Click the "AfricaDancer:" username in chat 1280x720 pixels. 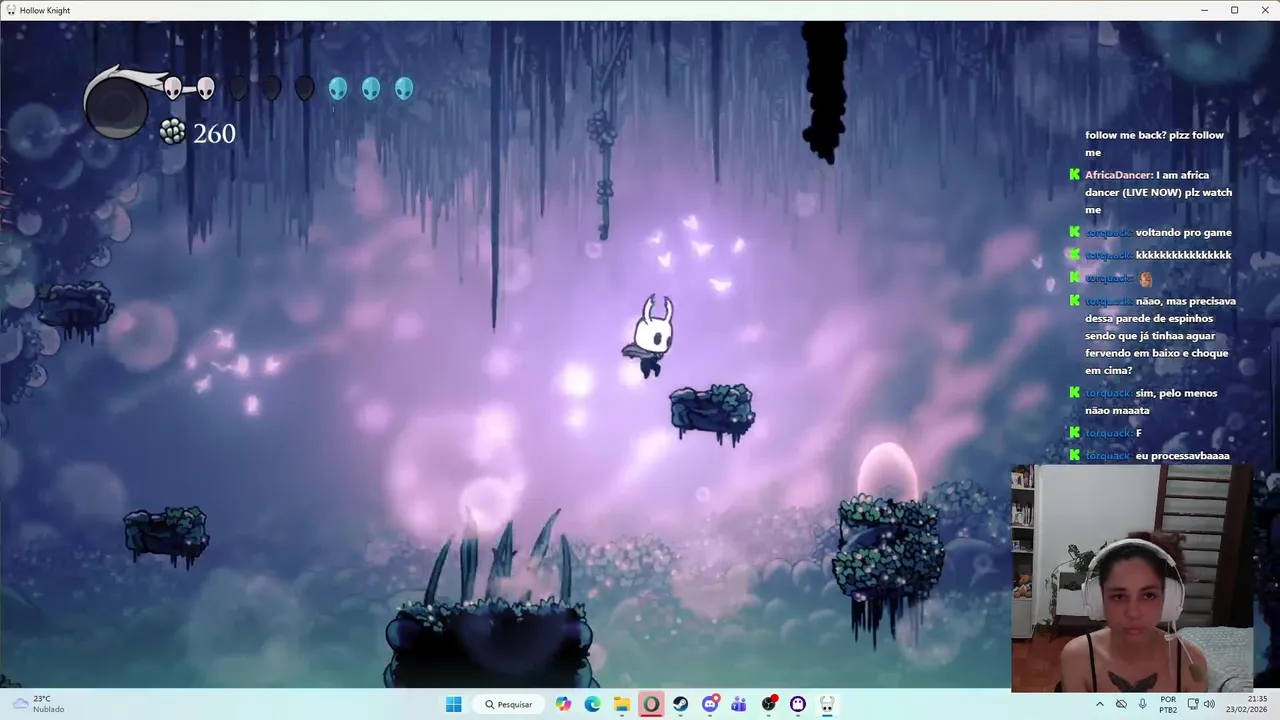point(1119,175)
